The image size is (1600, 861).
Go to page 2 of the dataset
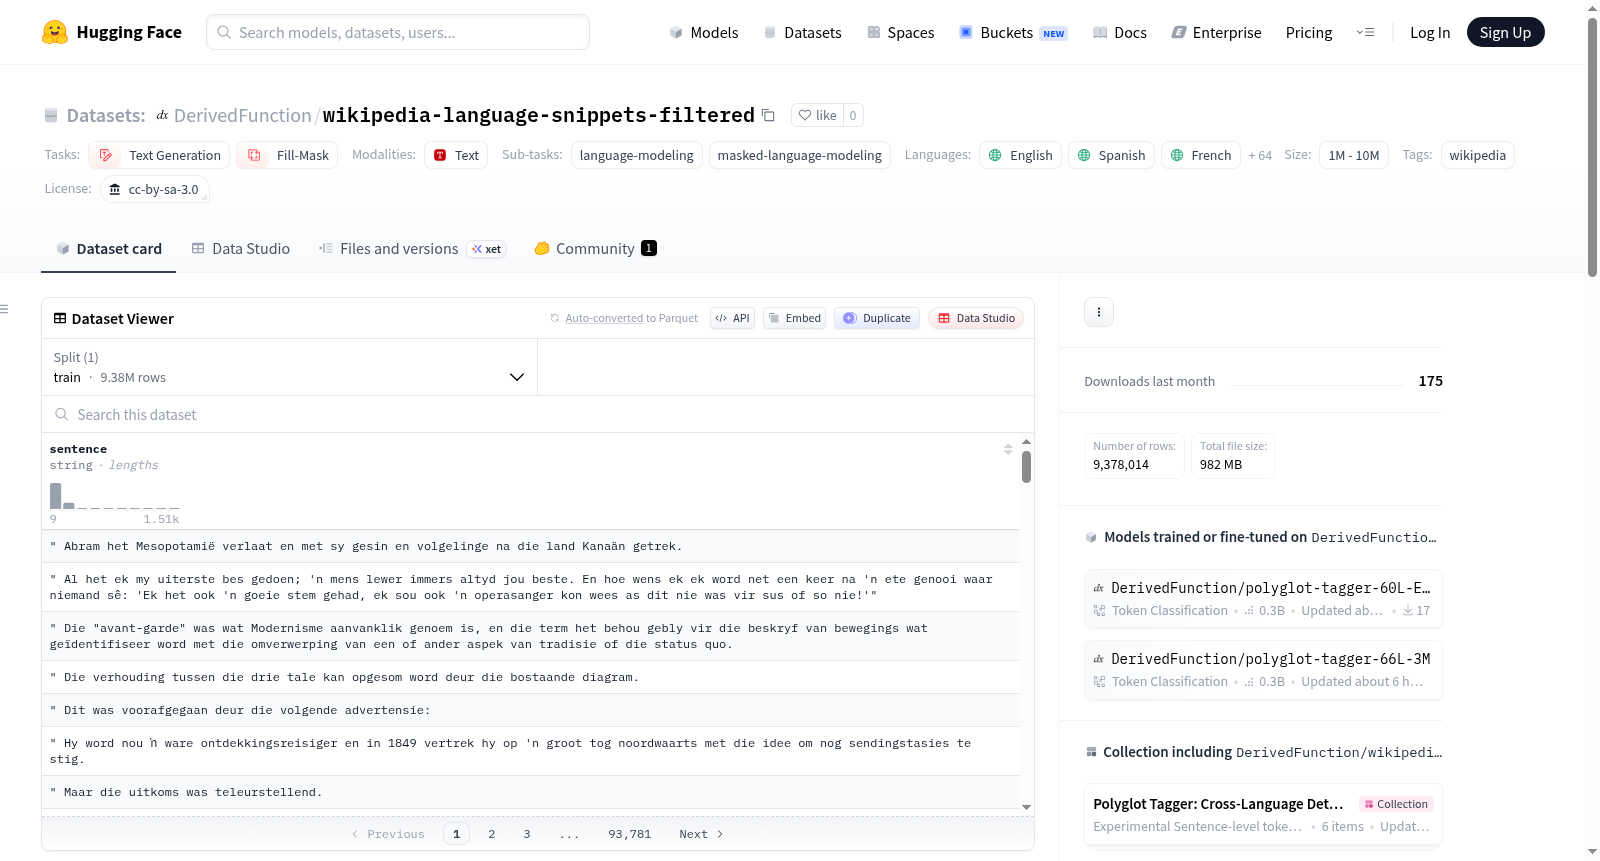point(492,834)
